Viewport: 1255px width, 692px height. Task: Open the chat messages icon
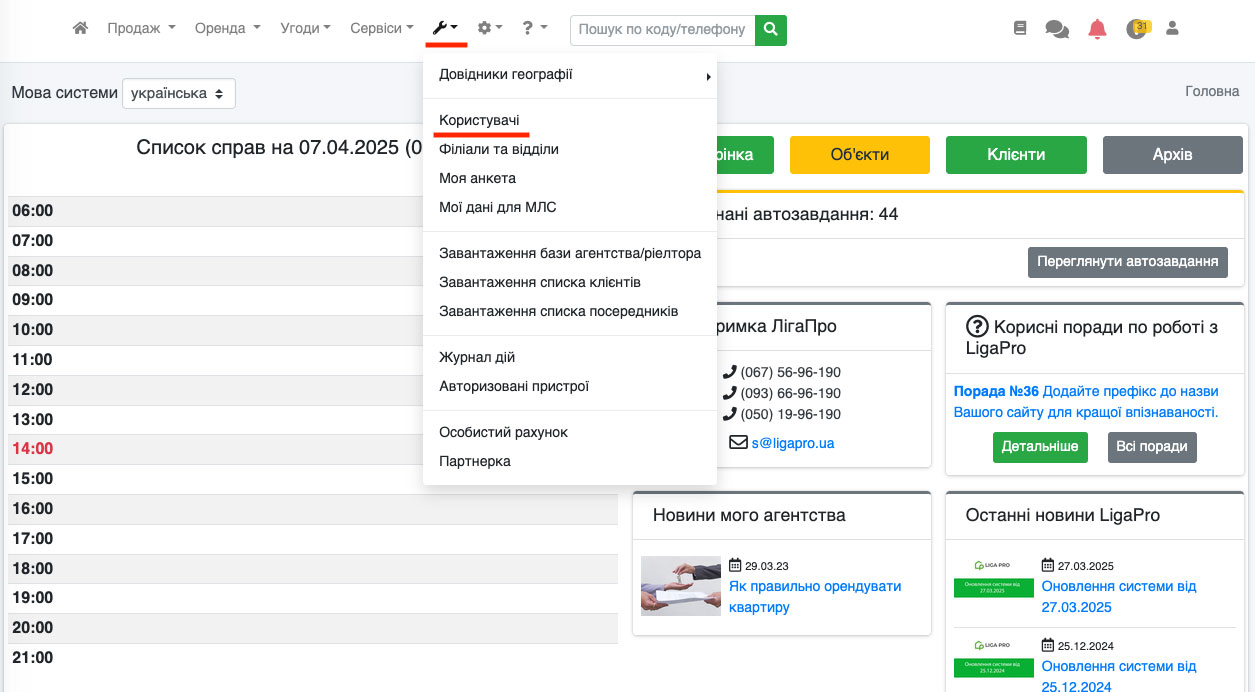[1057, 29]
